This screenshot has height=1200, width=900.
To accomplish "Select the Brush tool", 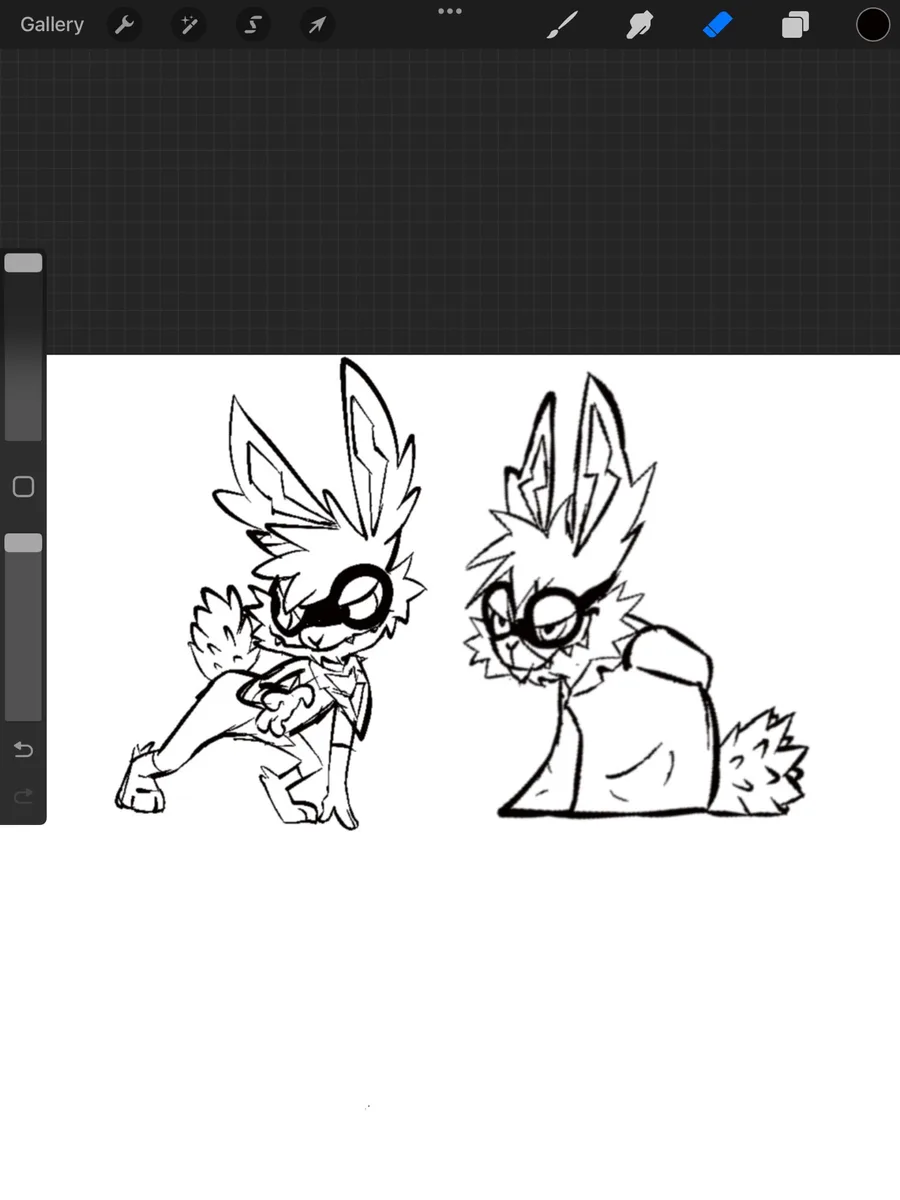I will pyautogui.click(x=563, y=25).
